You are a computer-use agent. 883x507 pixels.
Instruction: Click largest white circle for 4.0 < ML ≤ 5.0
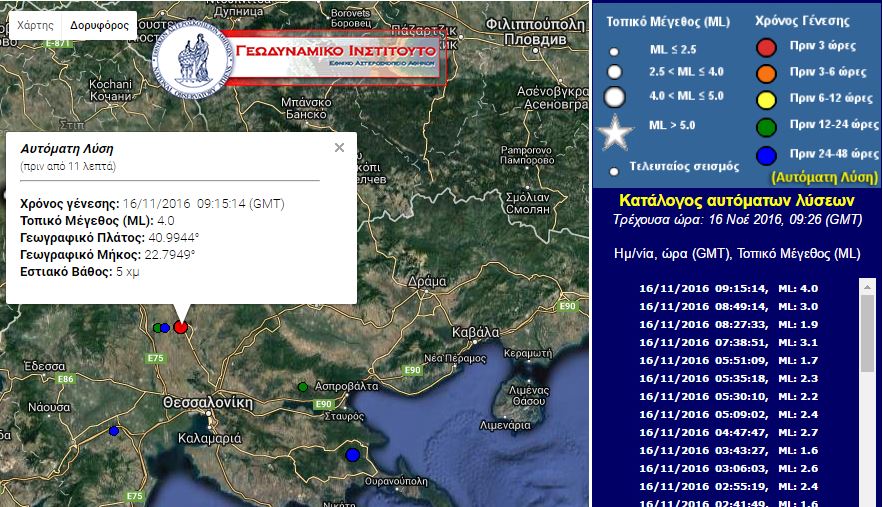click(615, 97)
